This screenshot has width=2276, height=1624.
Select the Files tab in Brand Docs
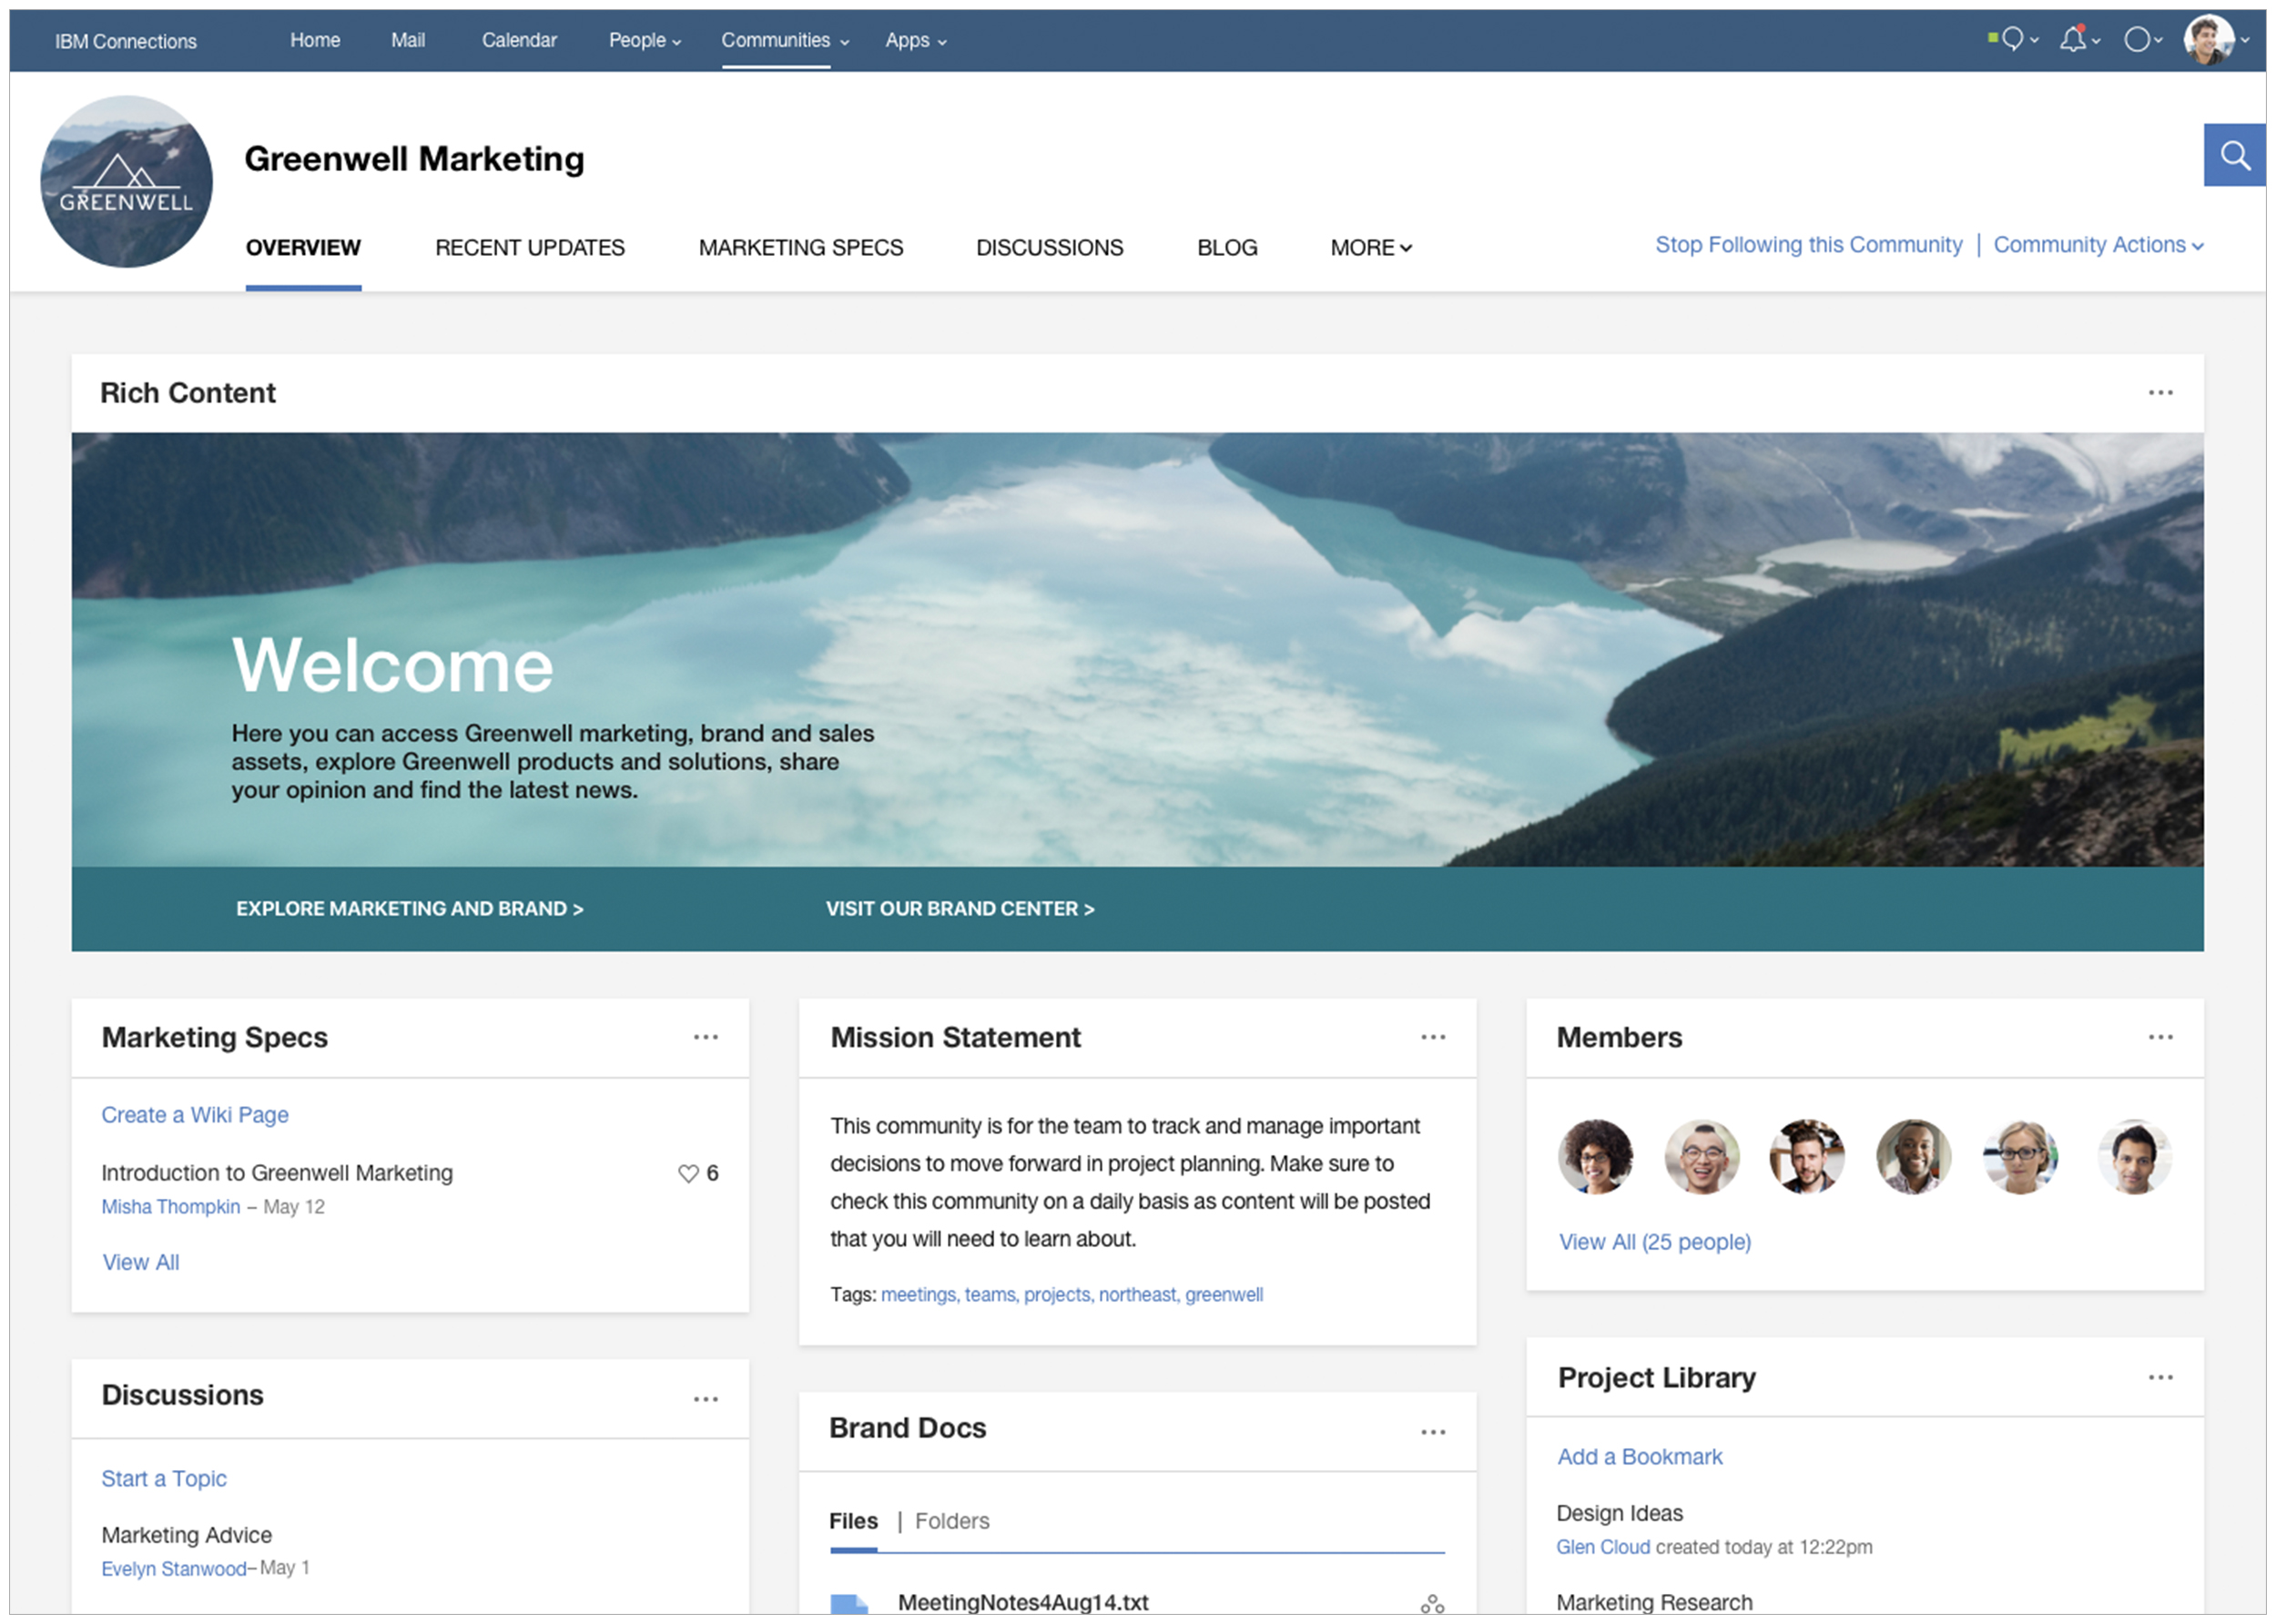point(853,1521)
